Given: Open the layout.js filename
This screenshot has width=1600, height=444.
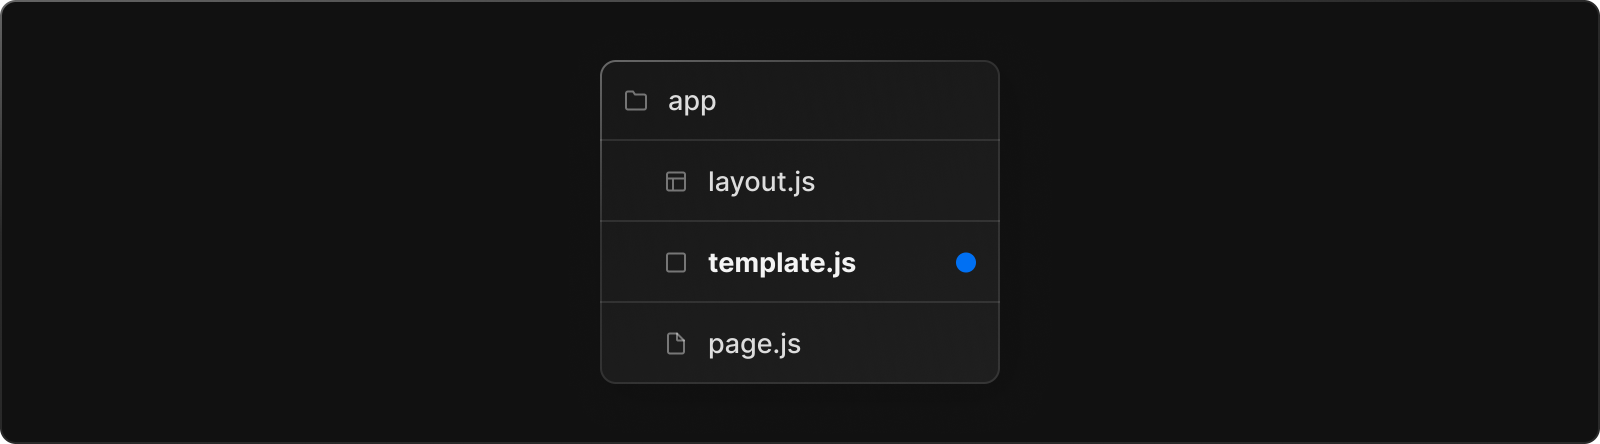Looking at the screenshot, I should [x=761, y=182].
